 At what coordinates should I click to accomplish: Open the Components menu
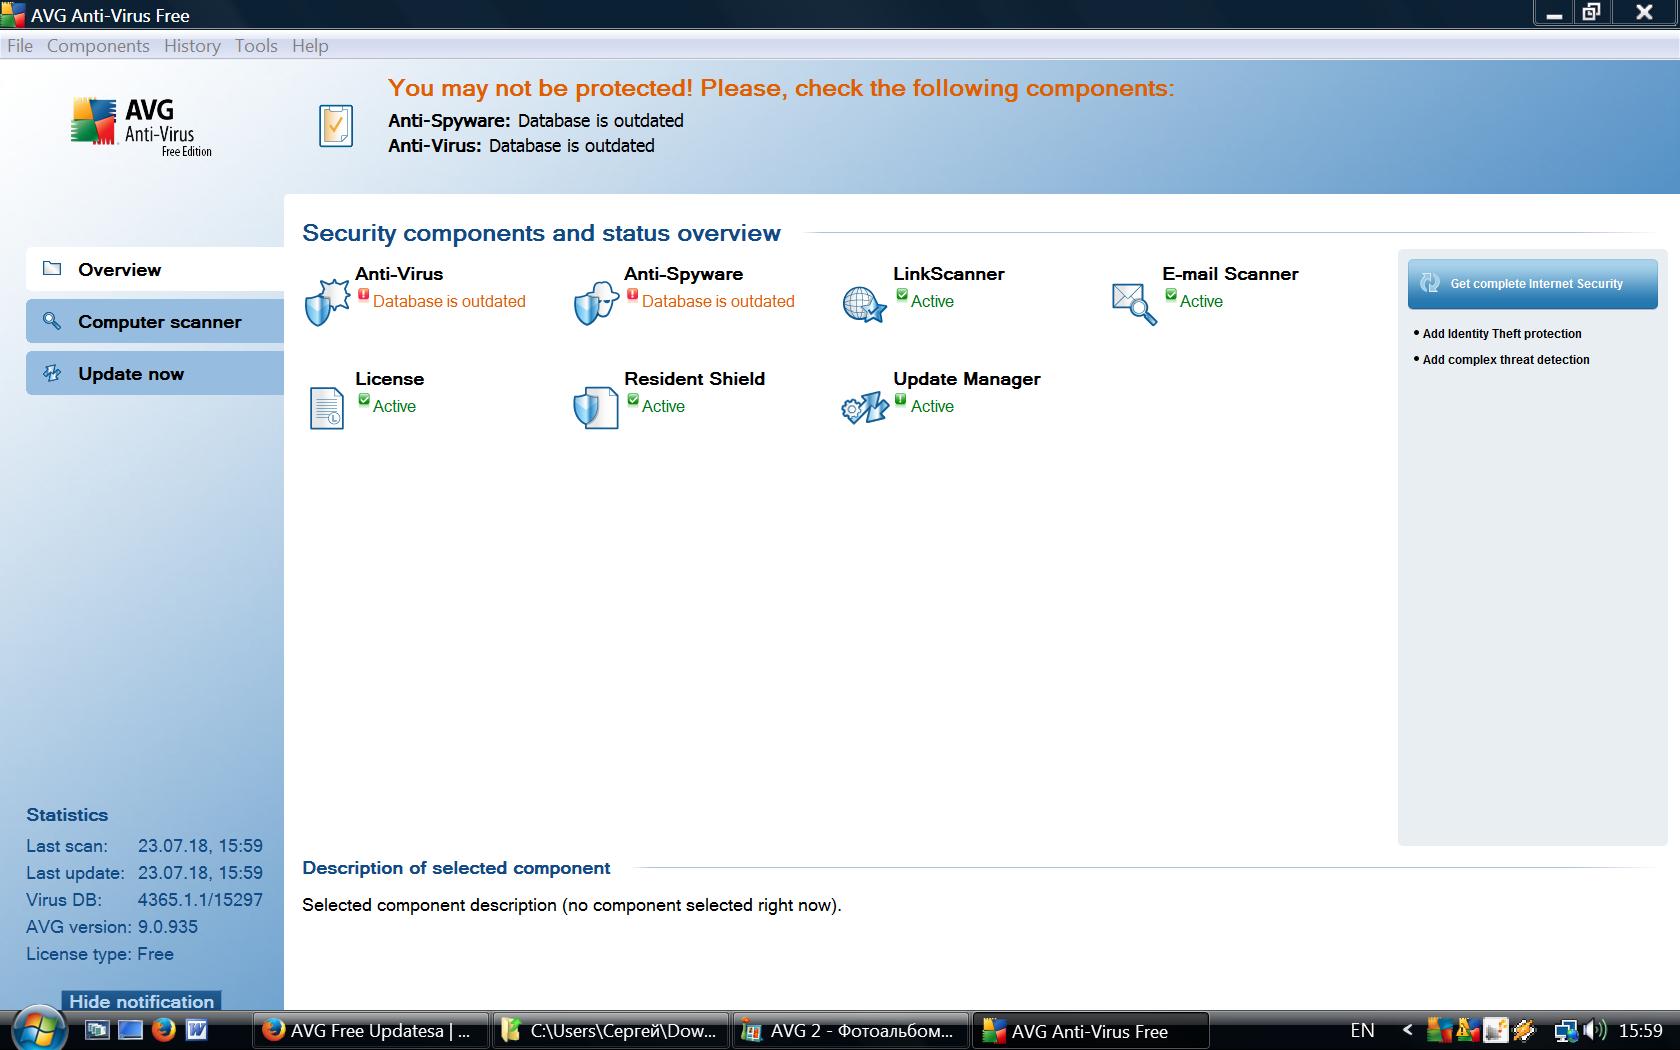point(98,46)
